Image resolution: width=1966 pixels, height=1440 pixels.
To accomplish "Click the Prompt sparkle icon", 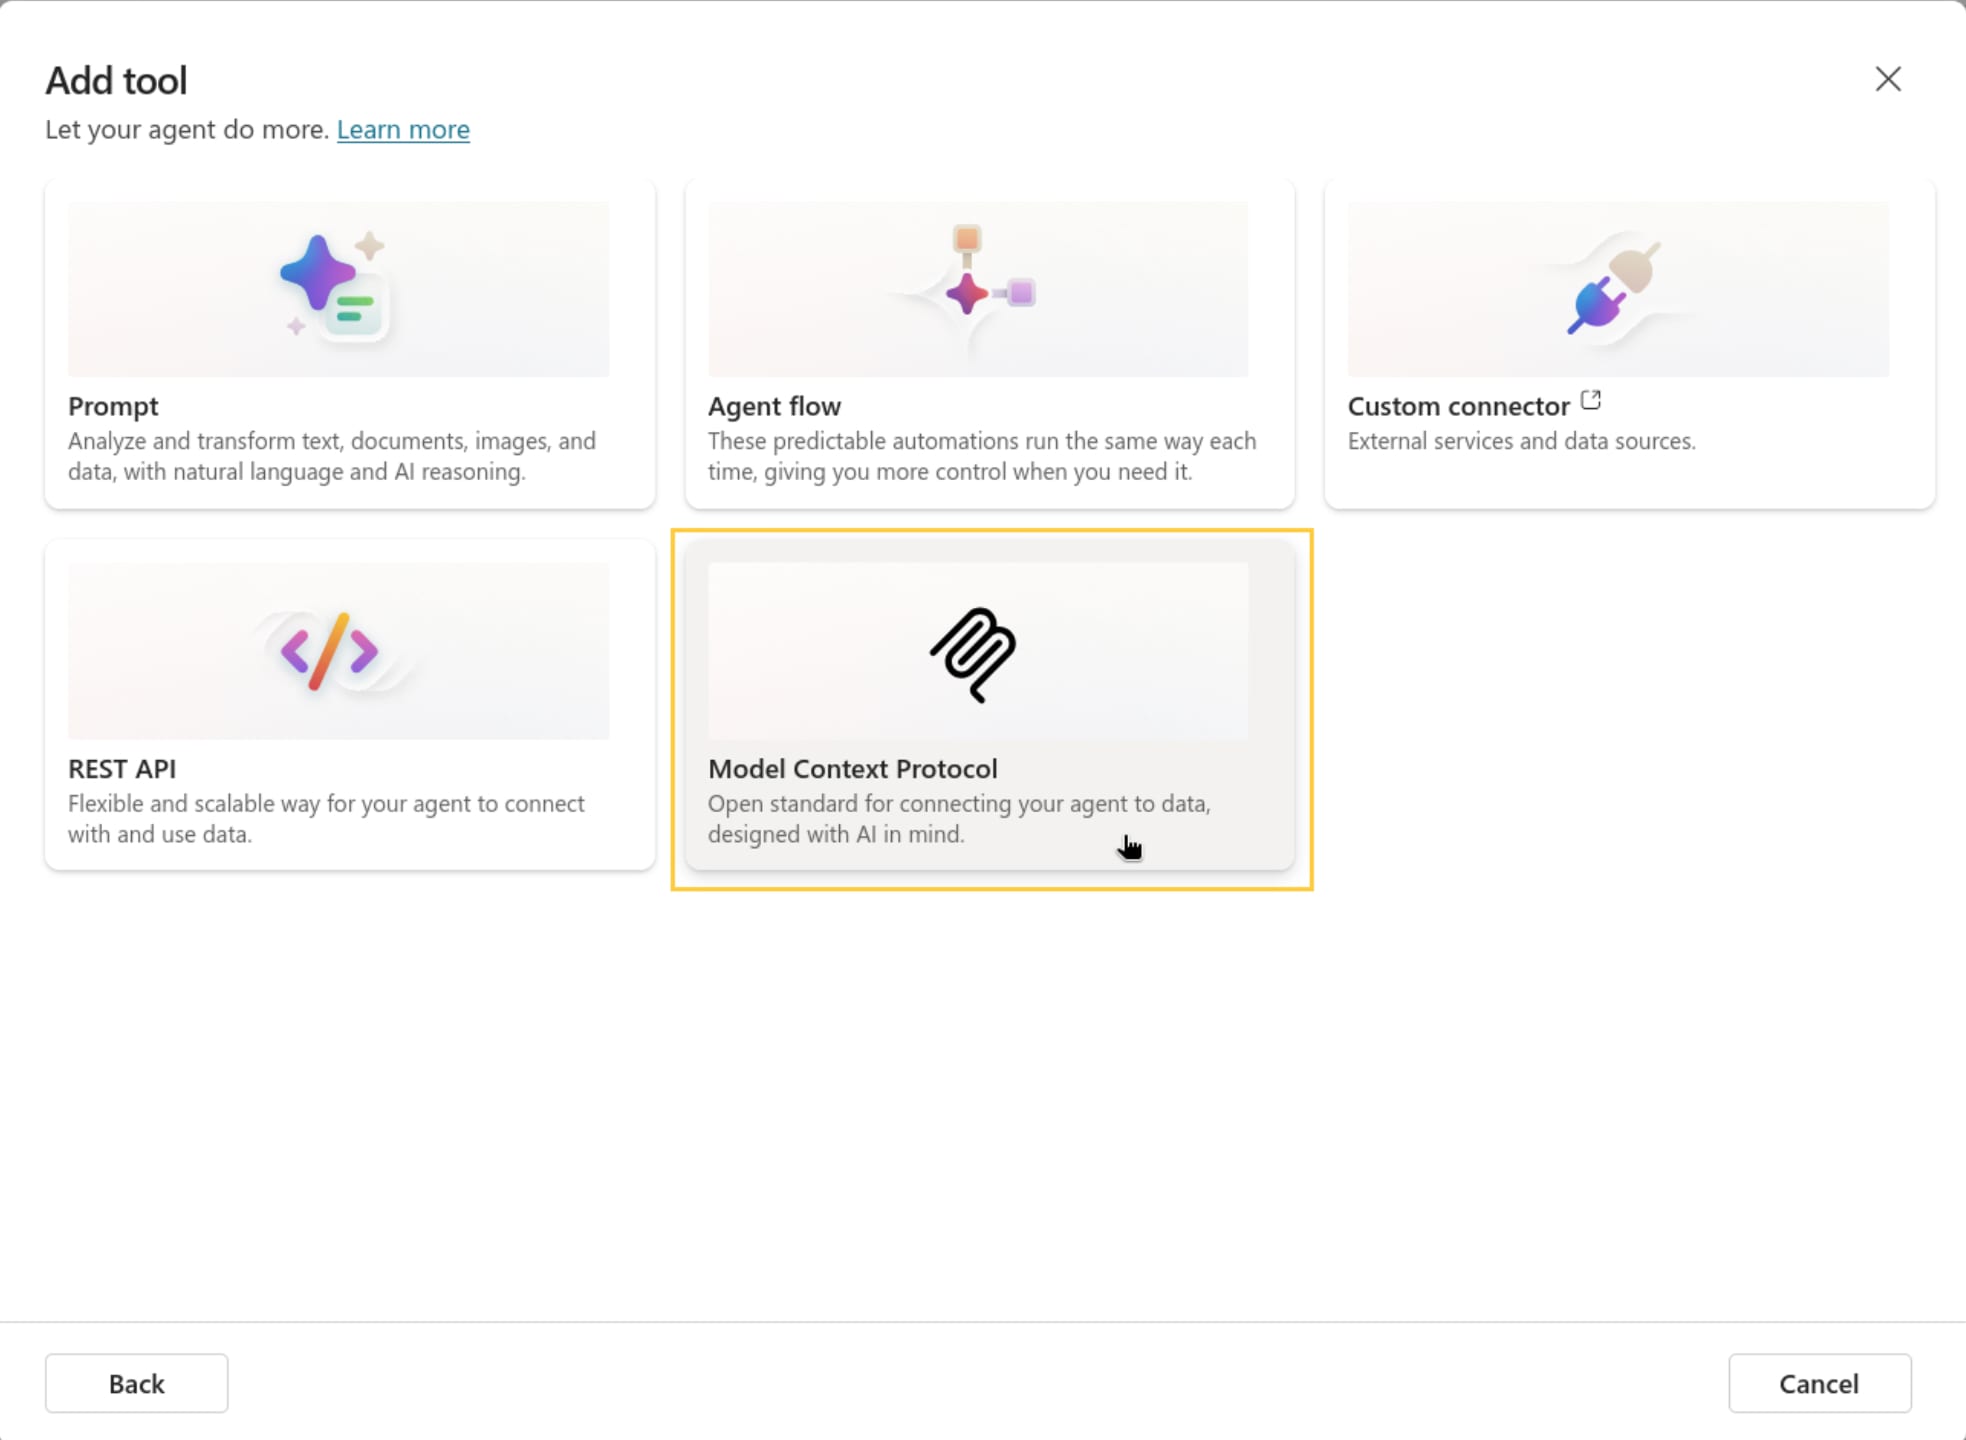I will click(334, 285).
